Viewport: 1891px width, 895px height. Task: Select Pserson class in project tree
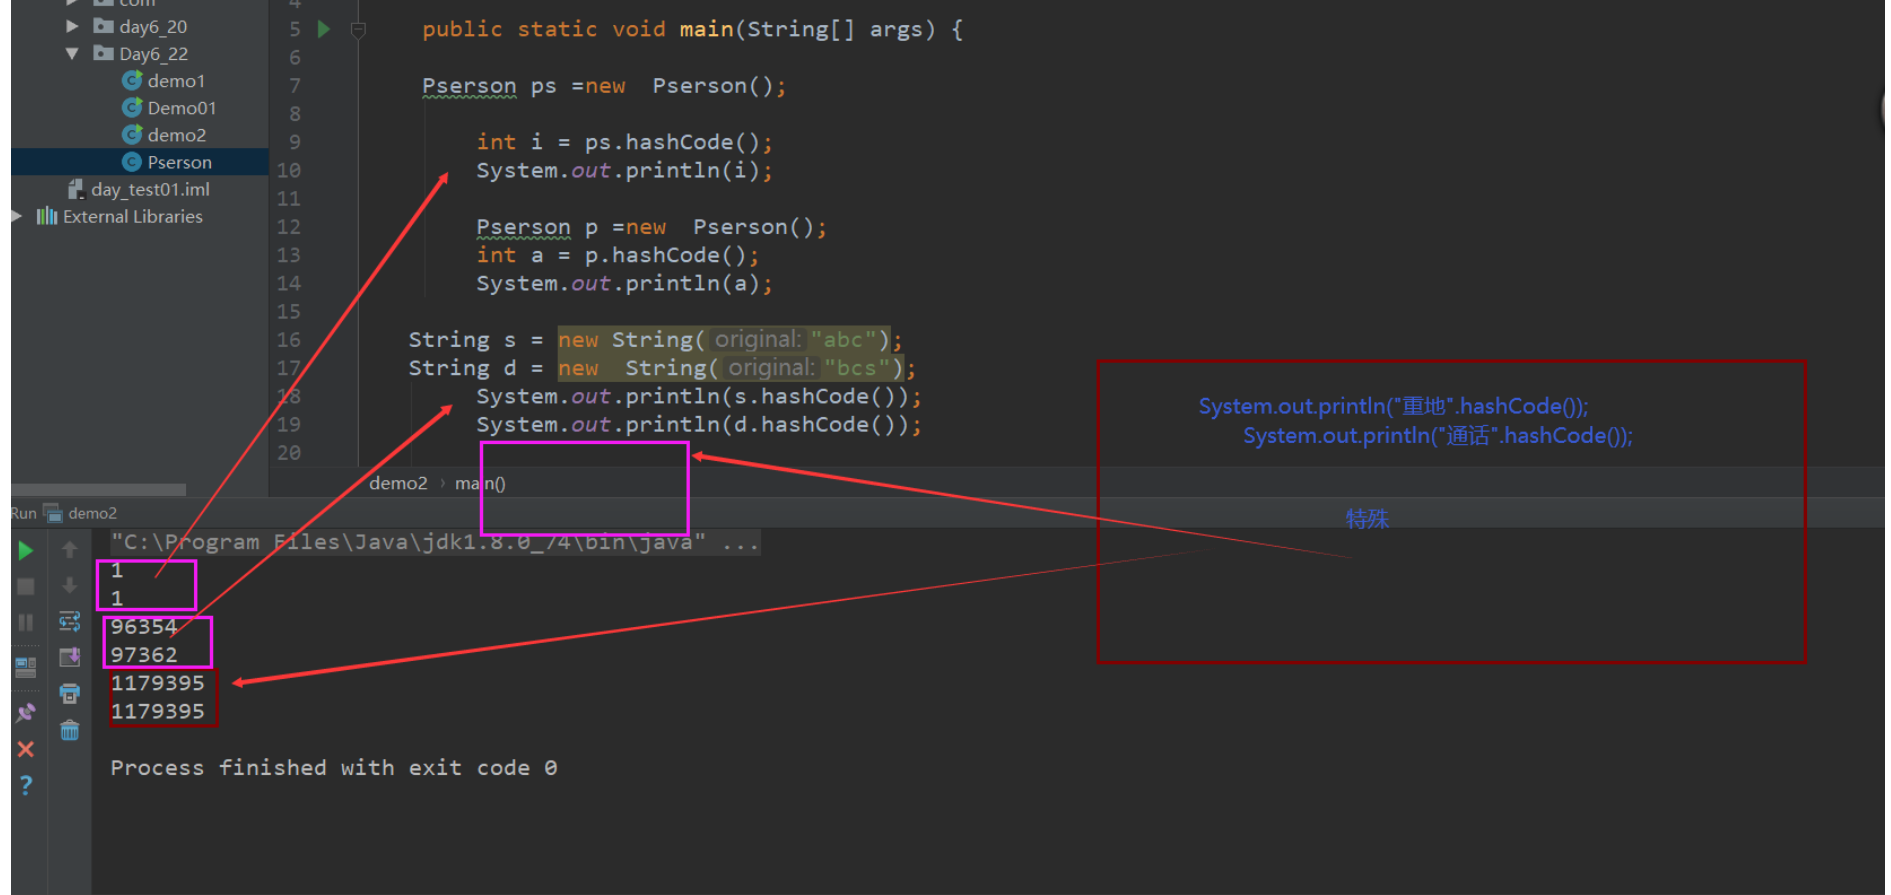tap(180, 162)
